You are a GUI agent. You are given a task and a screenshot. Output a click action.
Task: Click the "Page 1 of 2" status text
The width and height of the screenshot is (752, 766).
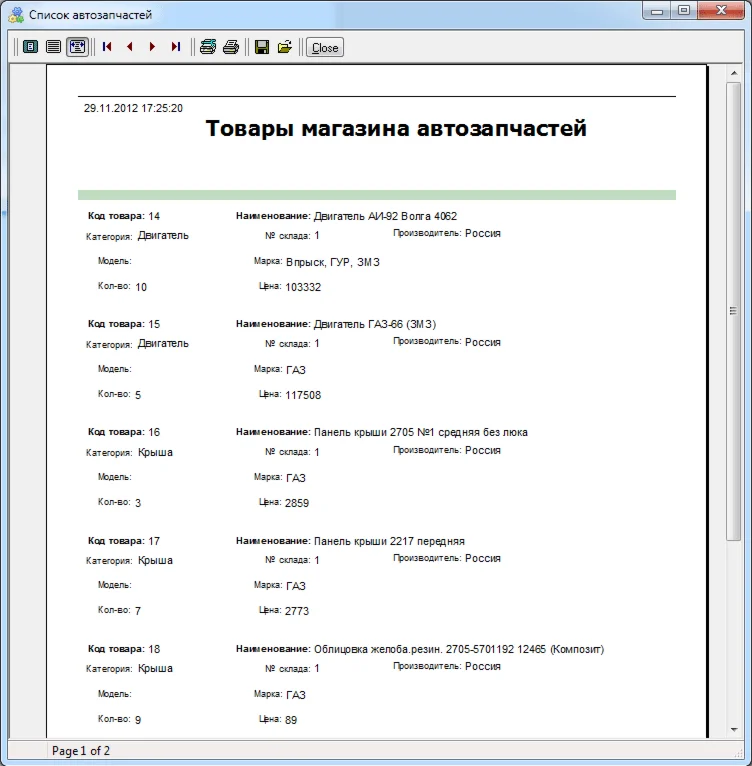click(81, 751)
